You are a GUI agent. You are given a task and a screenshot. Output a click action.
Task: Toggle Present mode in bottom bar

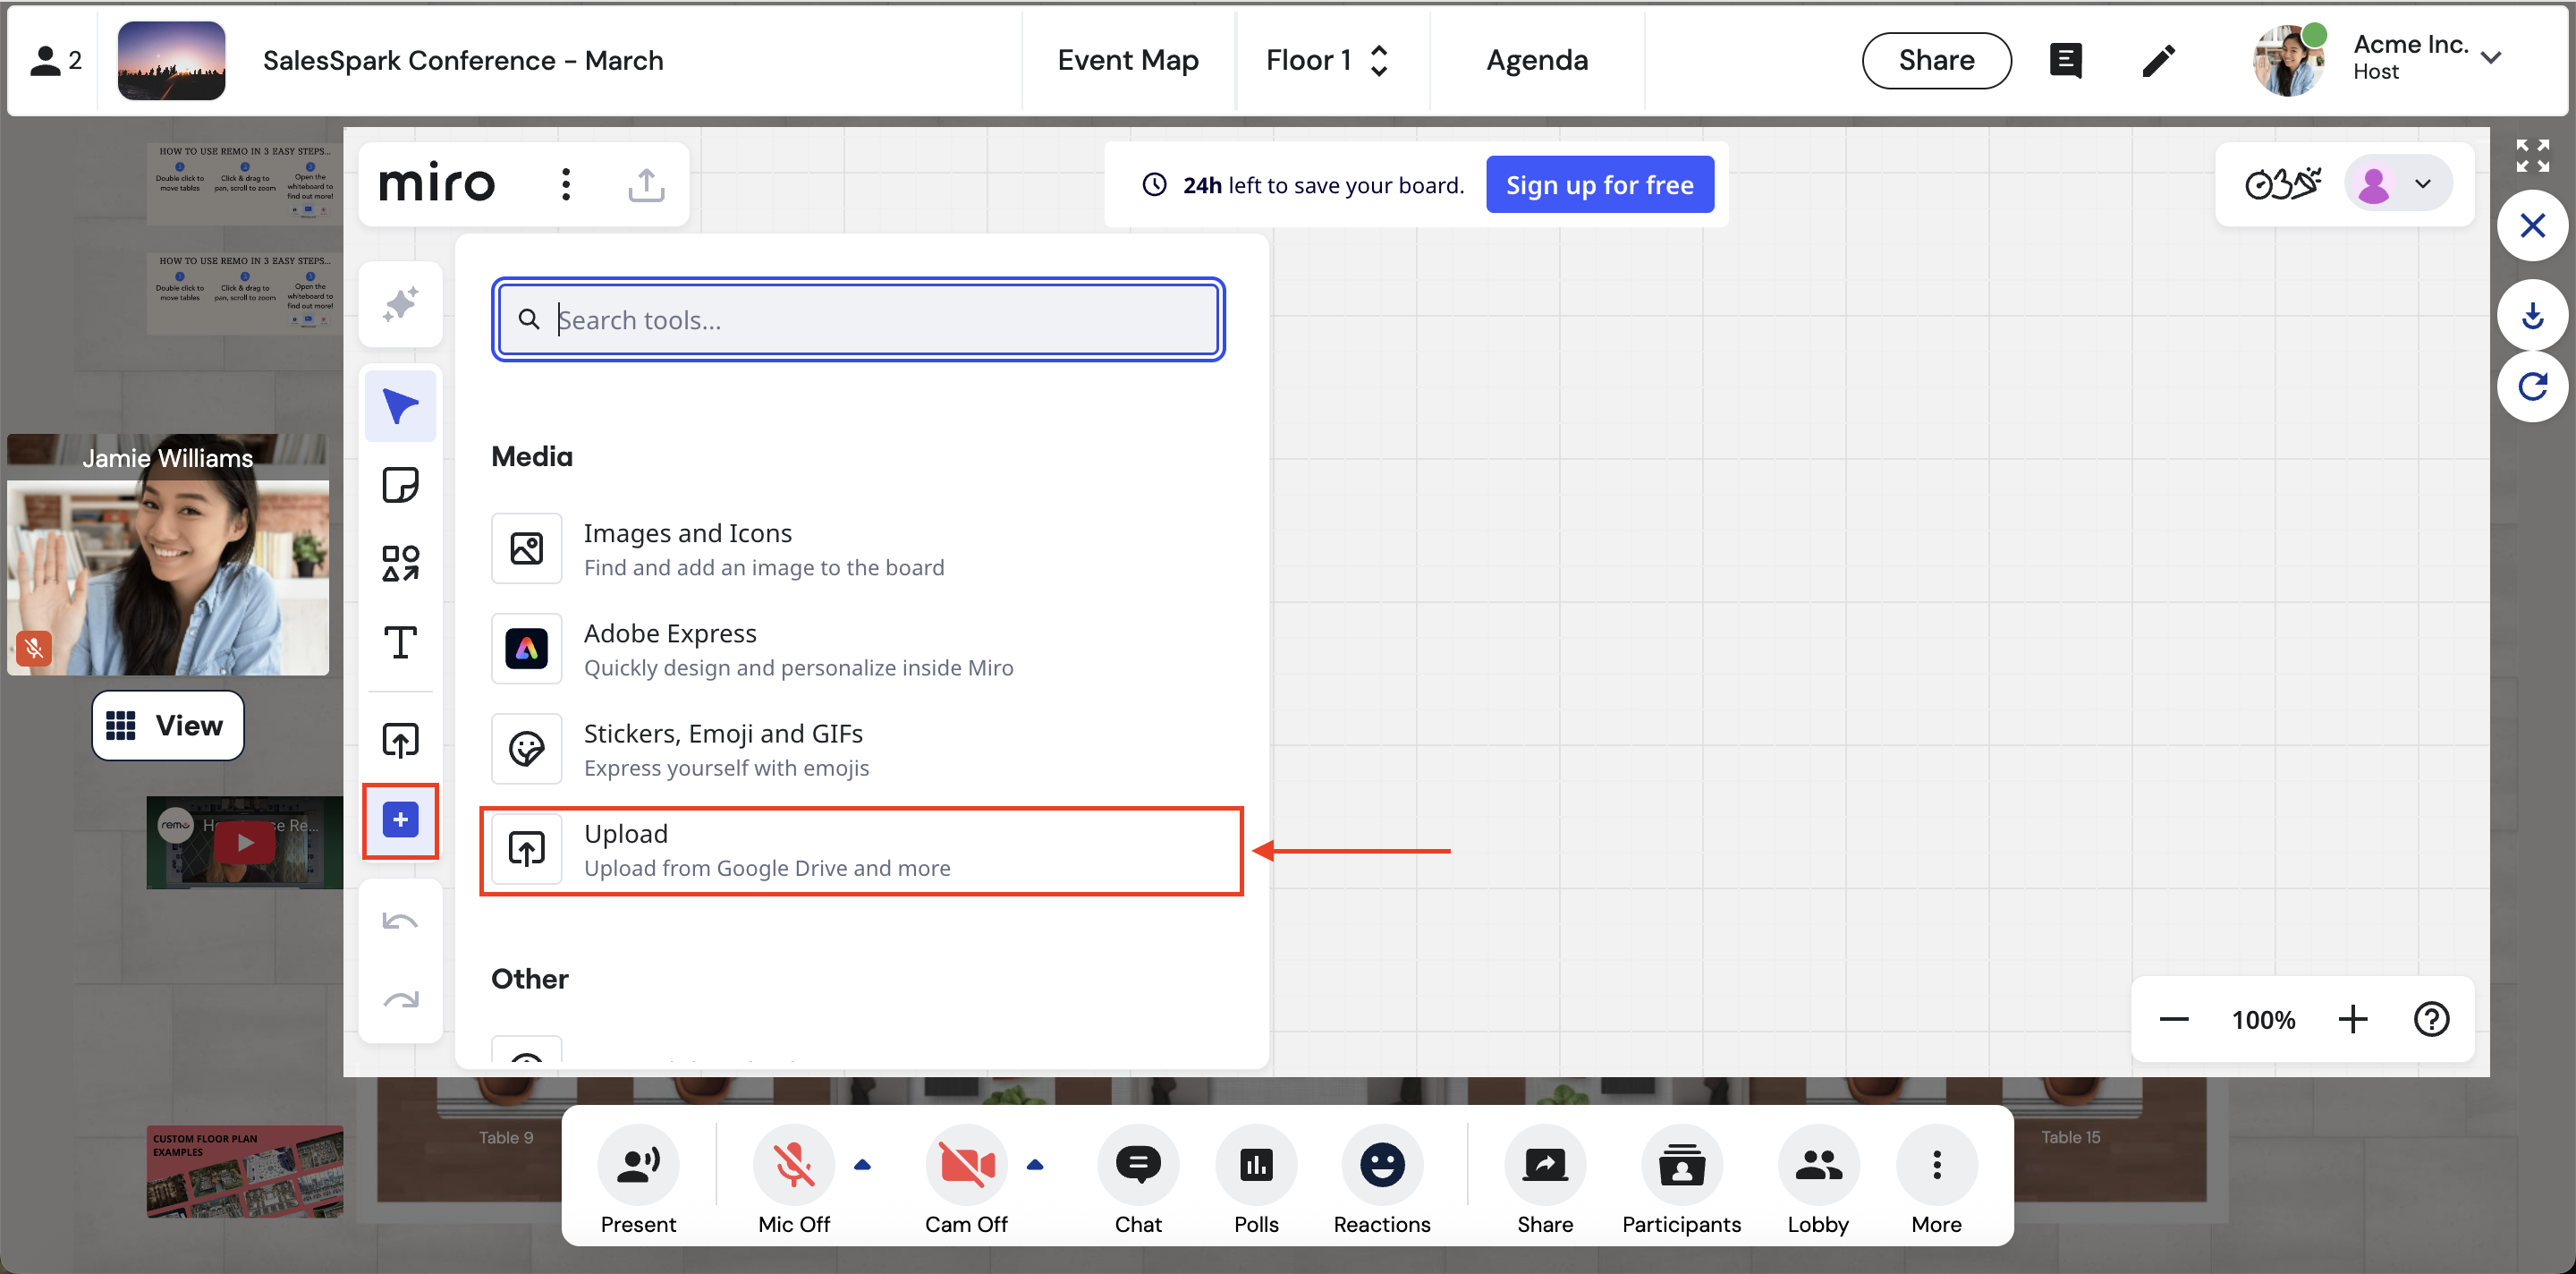point(638,1164)
